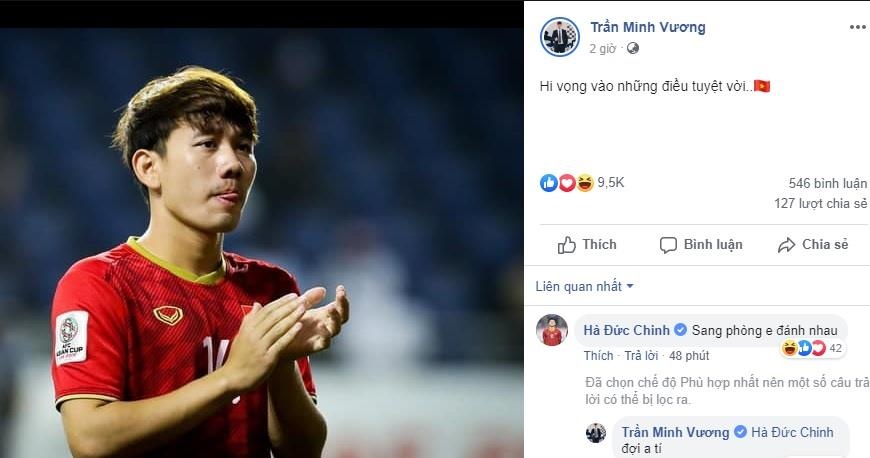Open Trần Minh Vương profile name link in header
Screen dimensions: 870x458
[647, 28]
